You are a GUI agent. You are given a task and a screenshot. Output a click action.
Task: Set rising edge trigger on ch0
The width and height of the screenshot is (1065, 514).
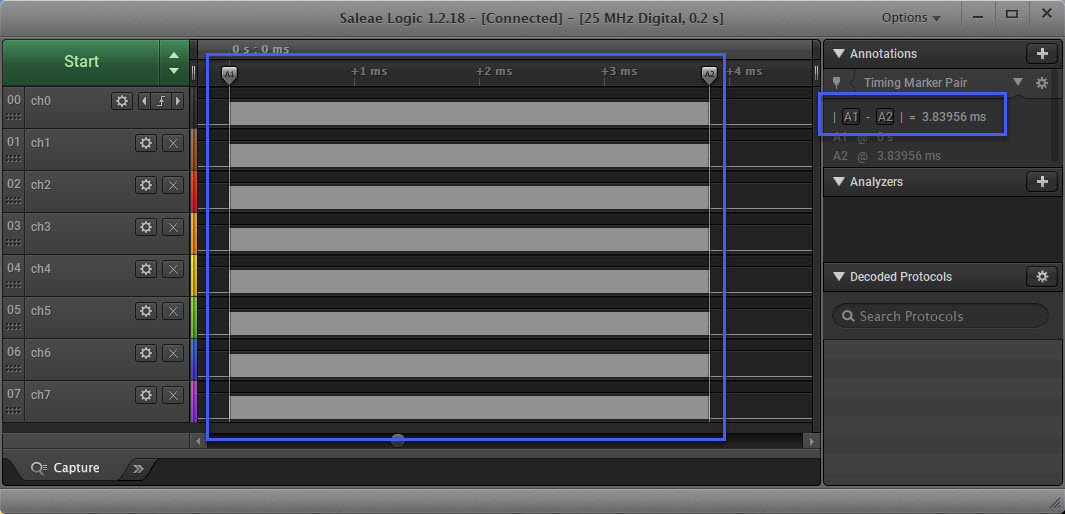tap(160, 101)
